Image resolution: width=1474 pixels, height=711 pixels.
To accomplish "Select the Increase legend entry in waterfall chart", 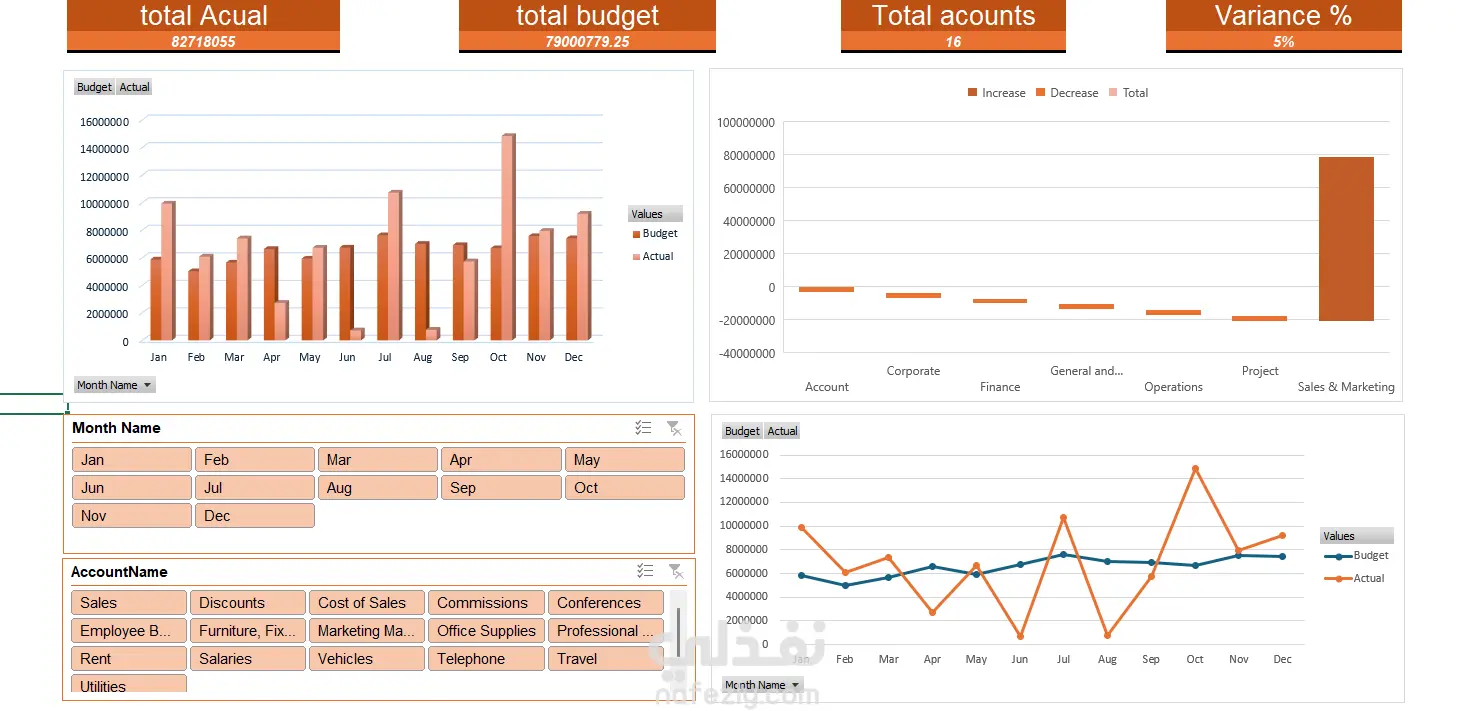I will [996, 92].
